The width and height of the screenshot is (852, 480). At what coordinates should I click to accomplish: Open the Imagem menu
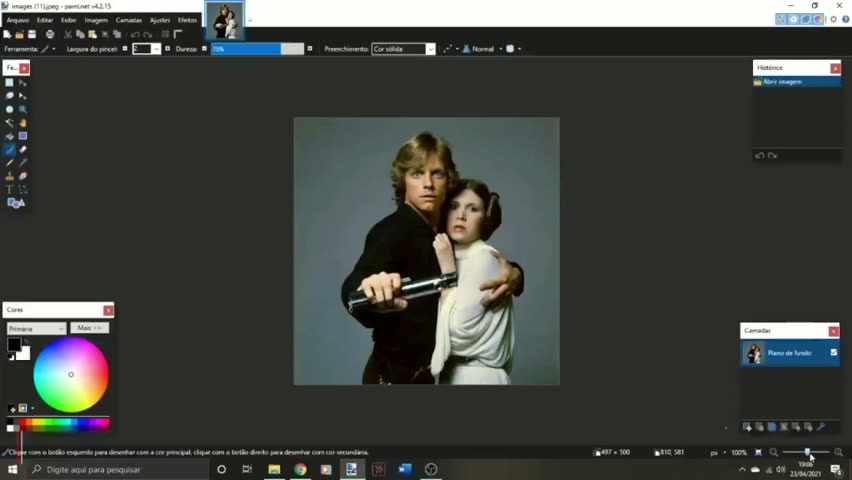coord(96,20)
